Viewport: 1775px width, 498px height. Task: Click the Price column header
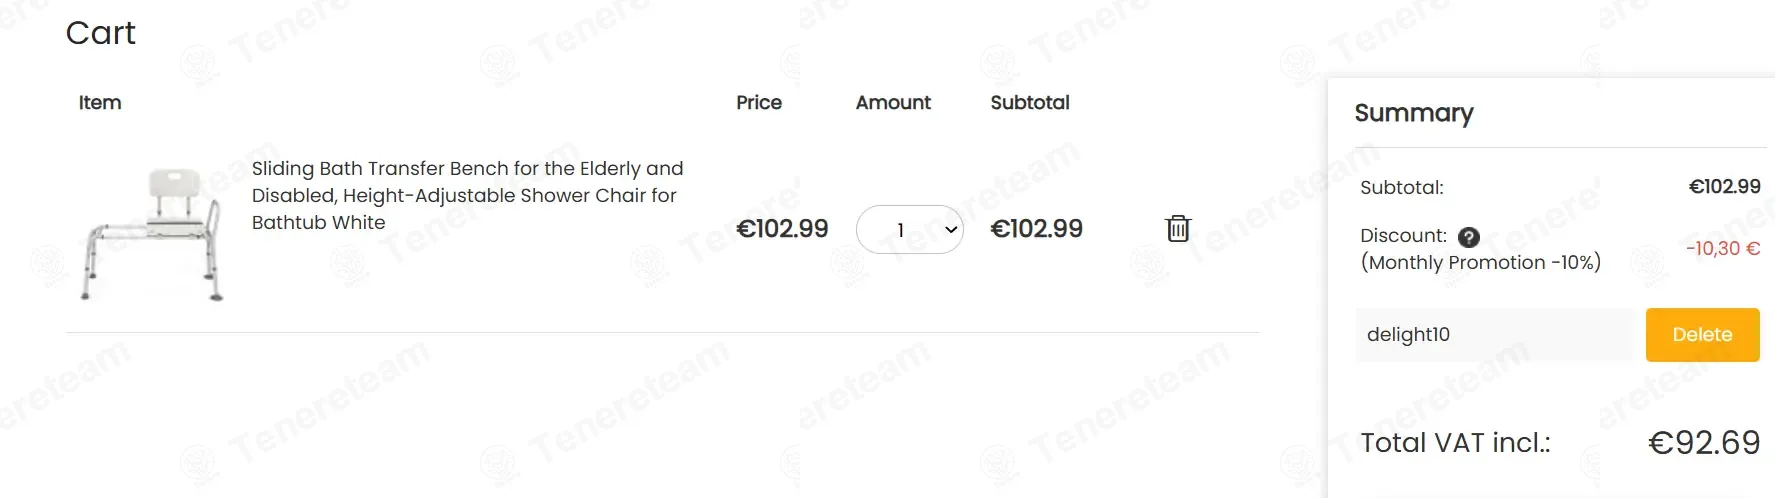pos(759,102)
